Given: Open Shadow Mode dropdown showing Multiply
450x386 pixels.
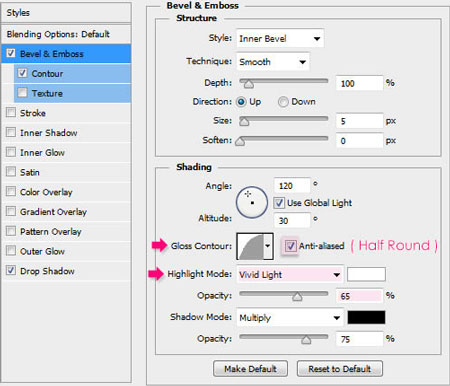Looking at the screenshot, I should [290, 317].
